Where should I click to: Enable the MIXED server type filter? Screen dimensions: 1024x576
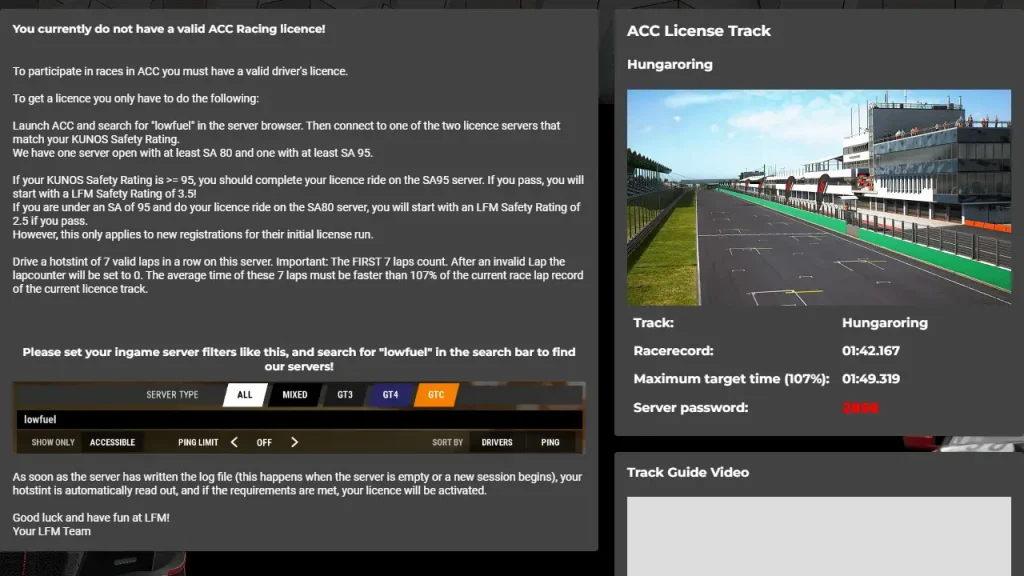[x=294, y=394]
